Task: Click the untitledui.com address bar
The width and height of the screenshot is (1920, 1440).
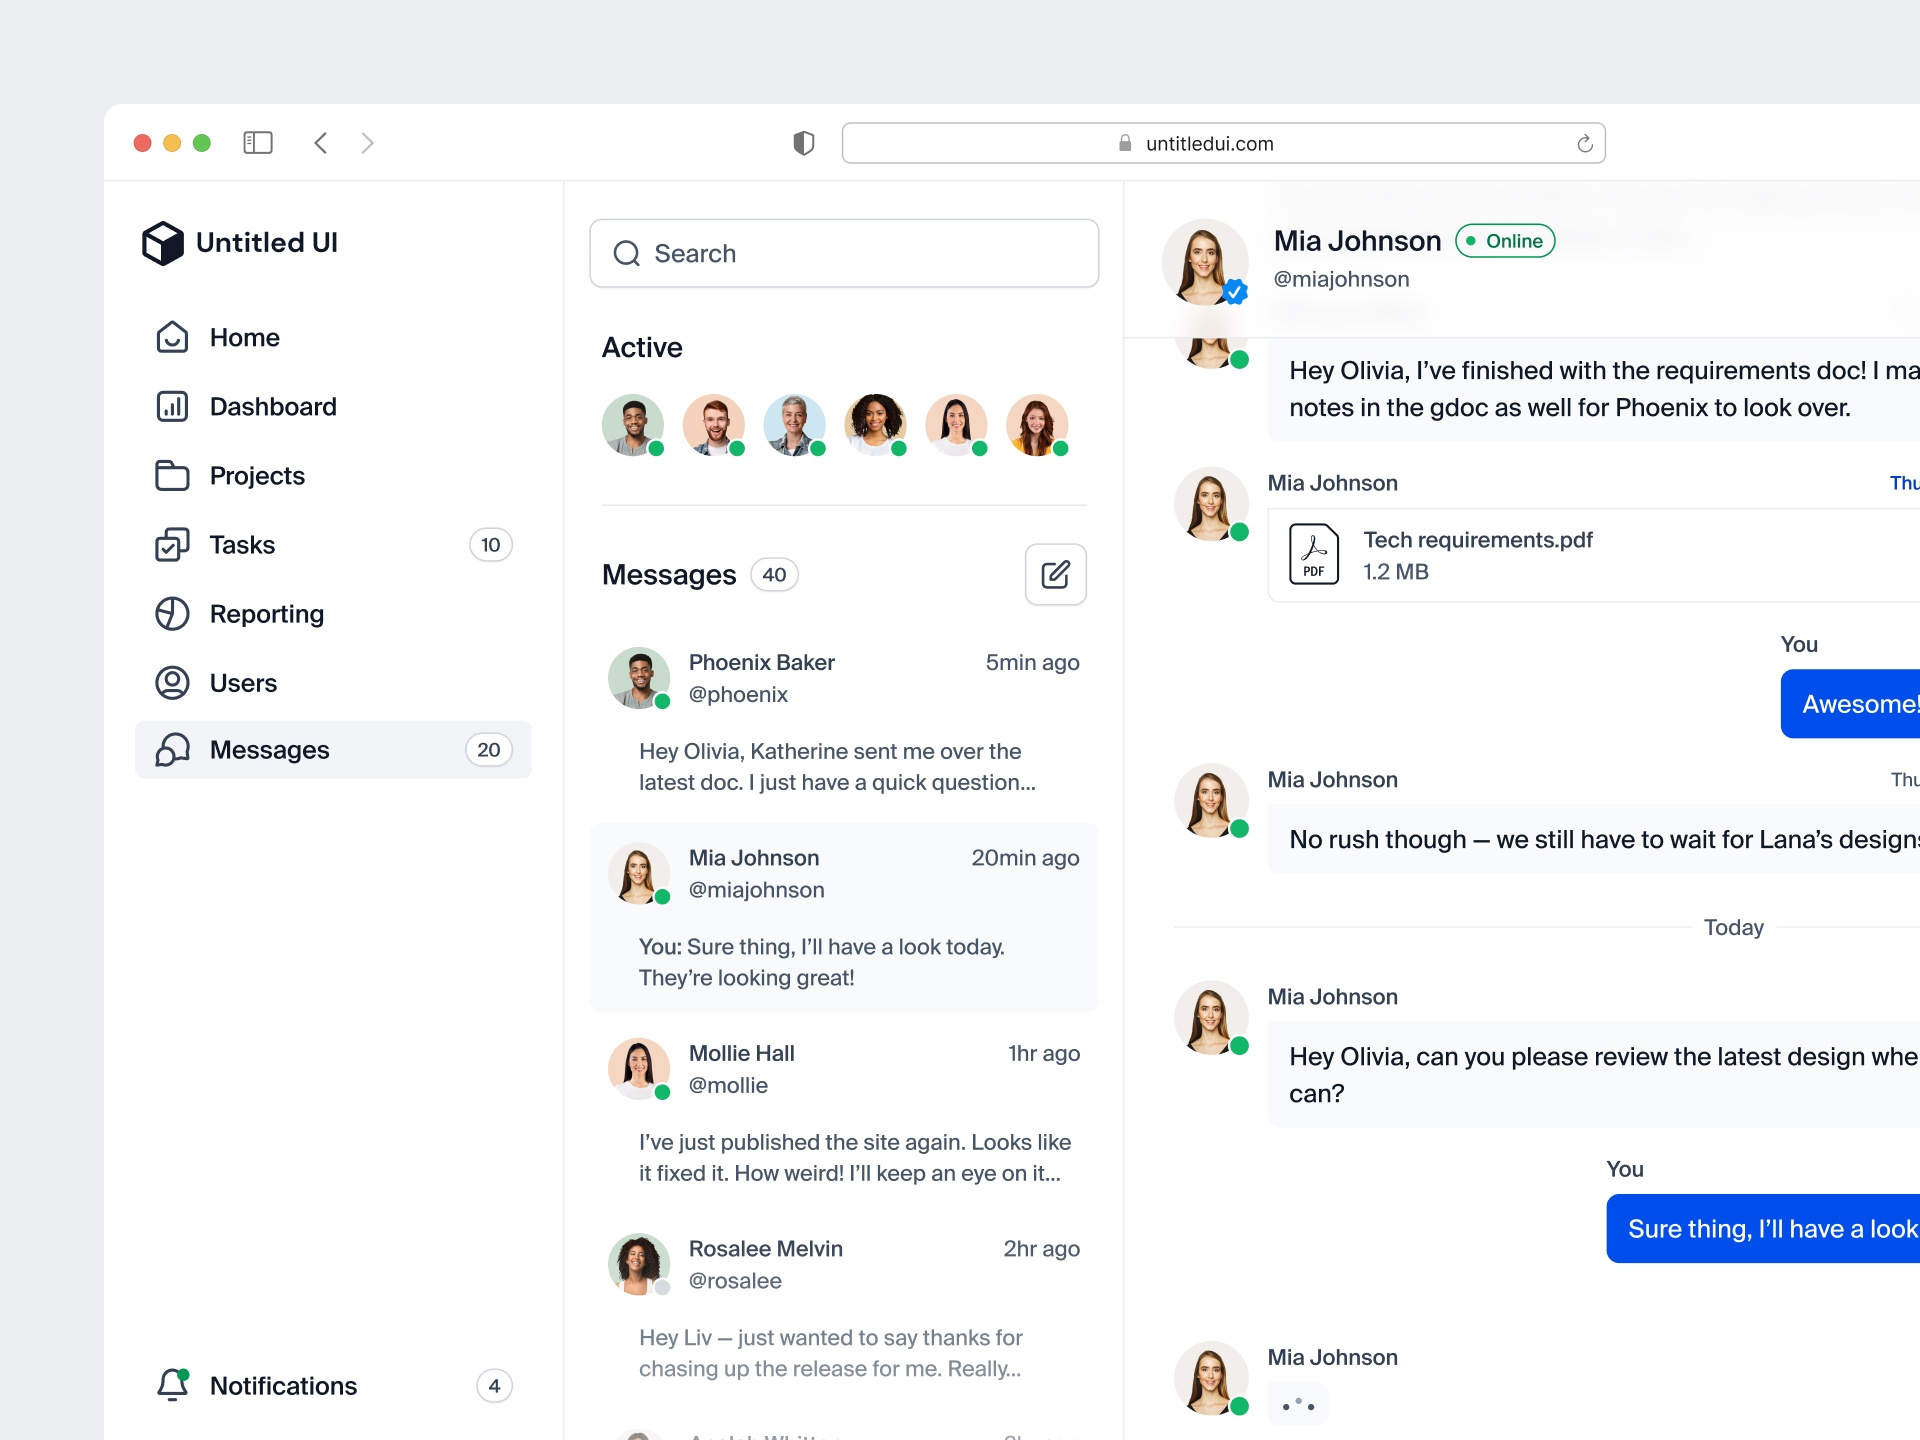Action: (1208, 143)
